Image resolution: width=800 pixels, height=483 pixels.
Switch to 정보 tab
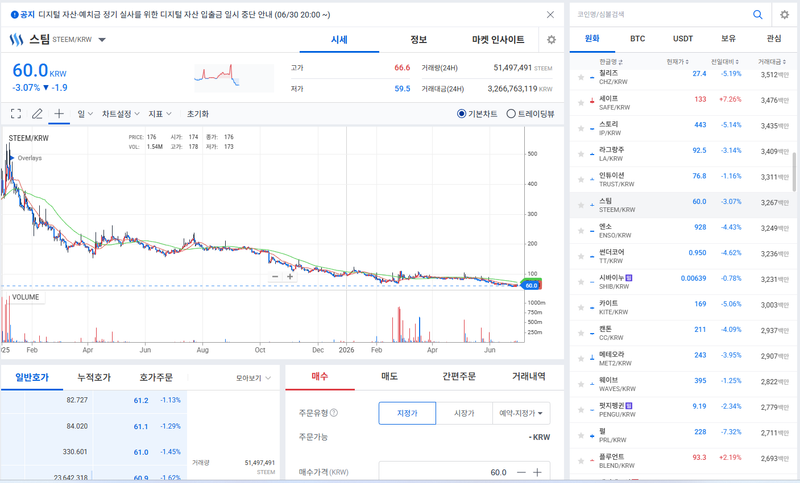click(419, 39)
